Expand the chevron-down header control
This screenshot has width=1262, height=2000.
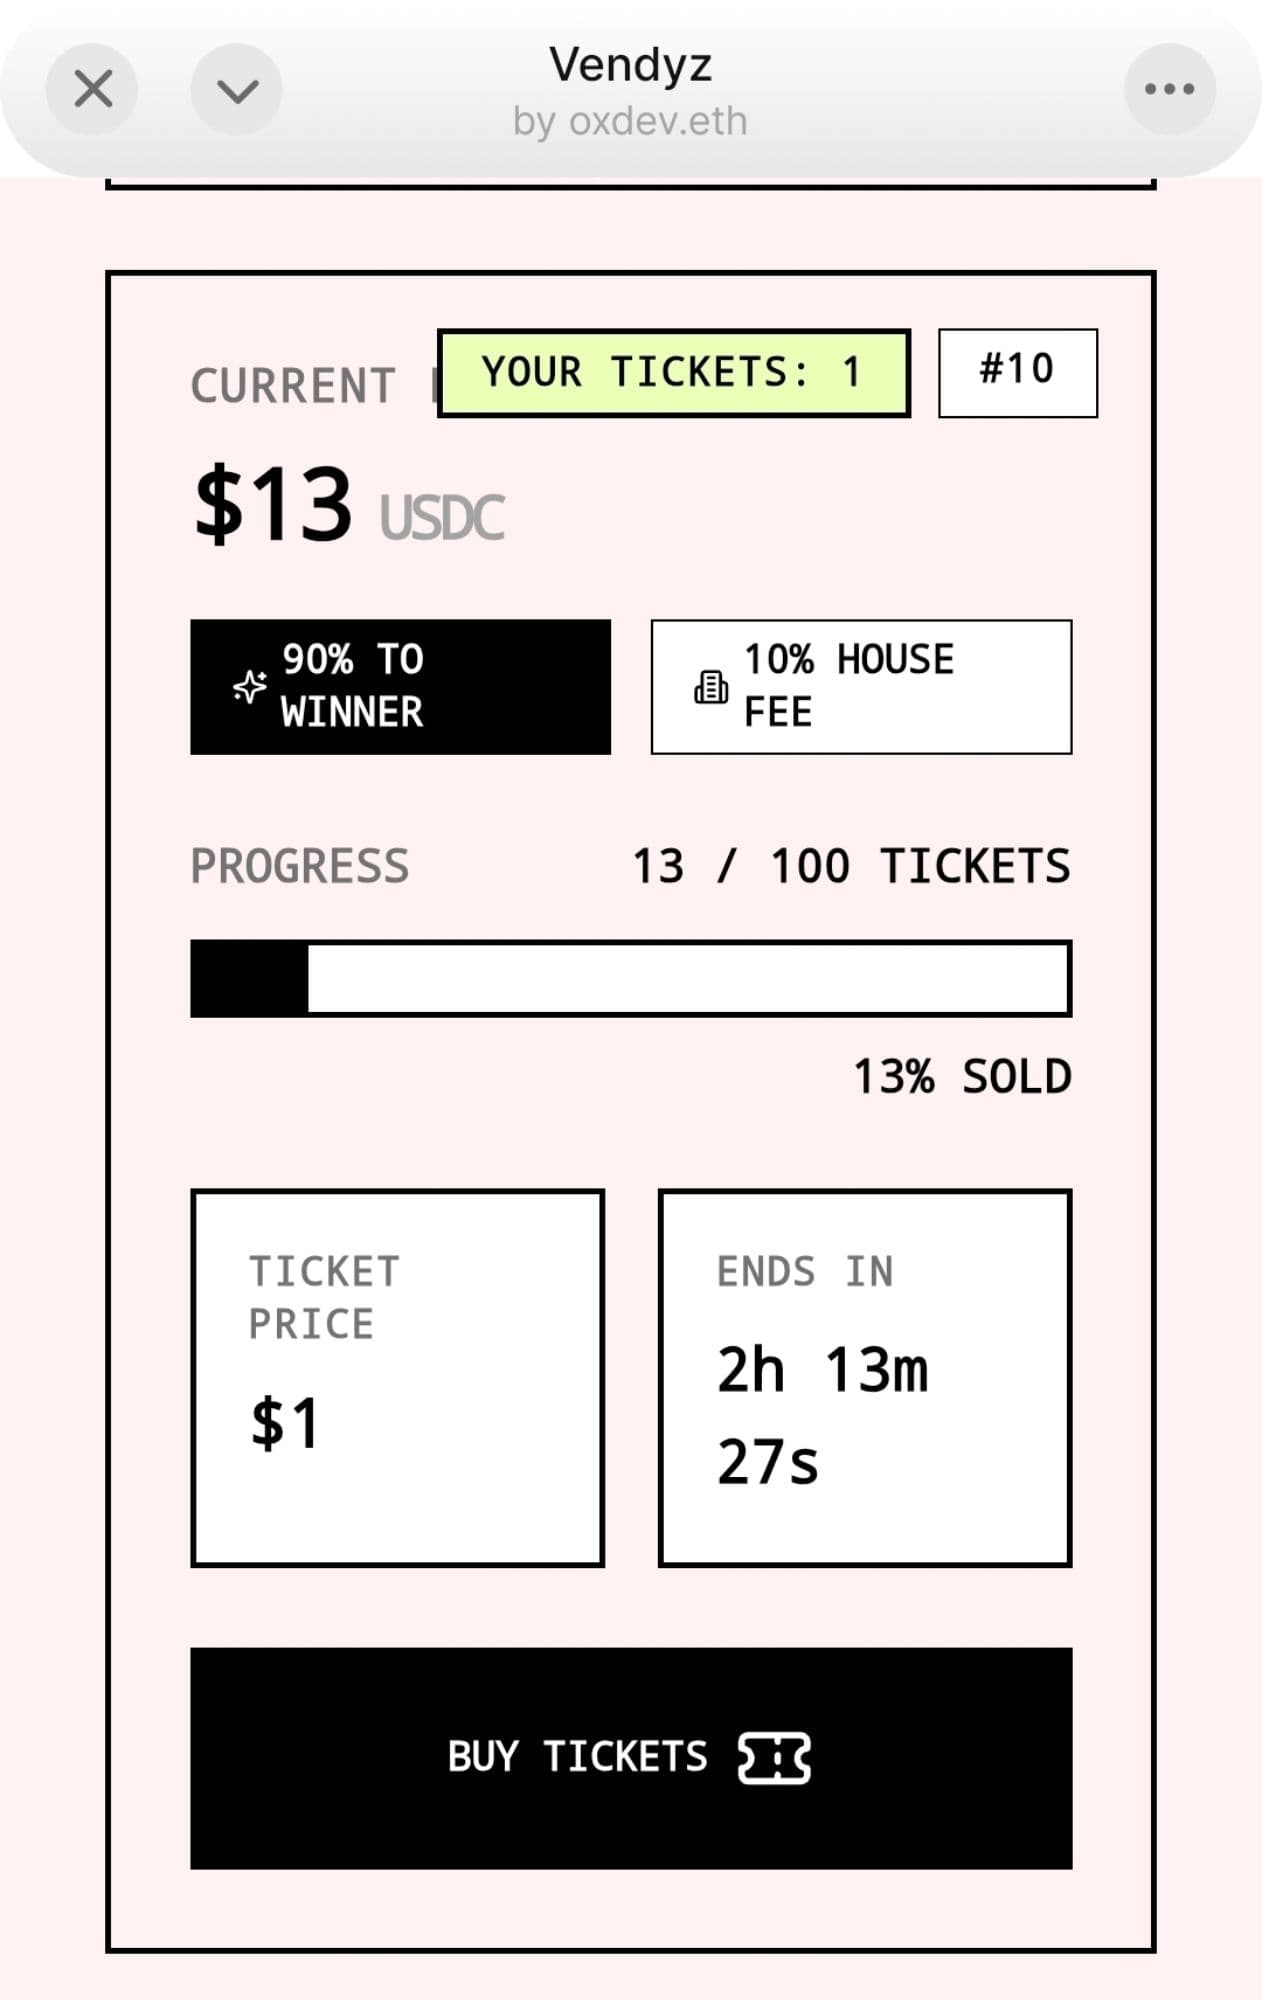pyautogui.click(x=237, y=90)
